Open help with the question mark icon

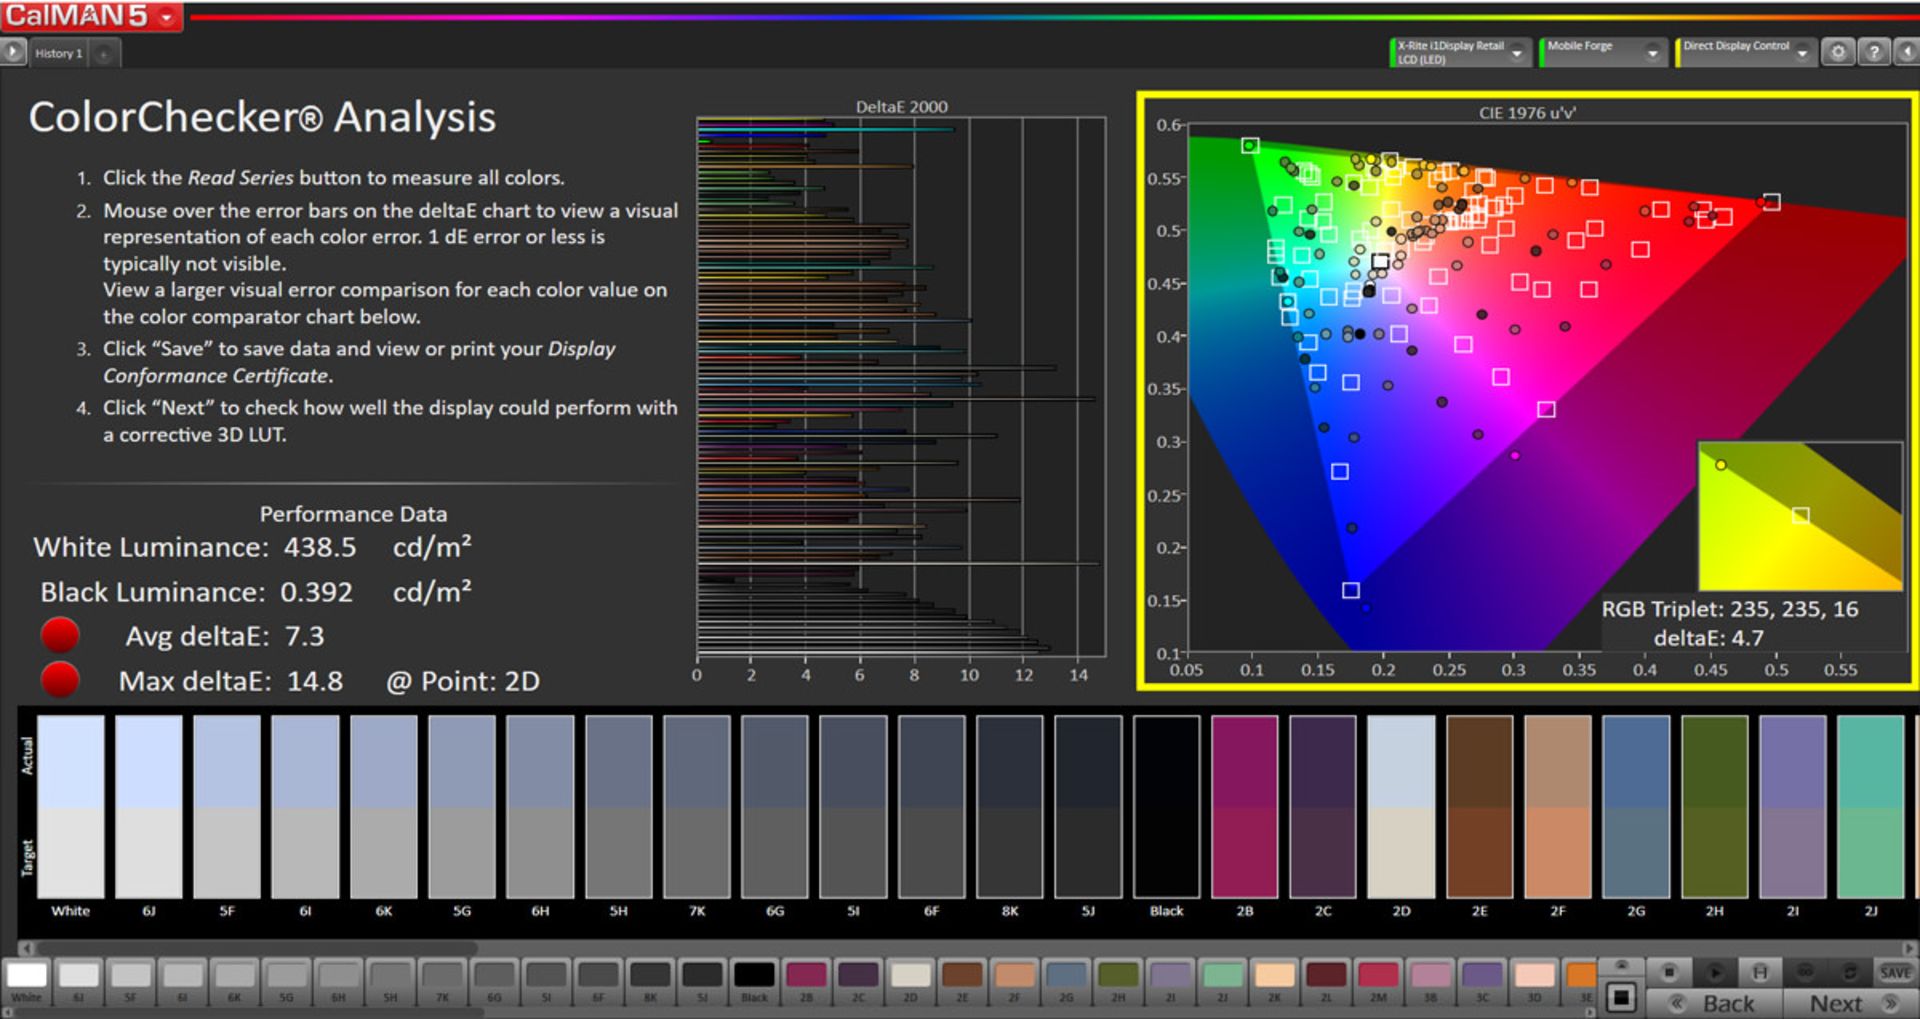click(x=1874, y=52)
